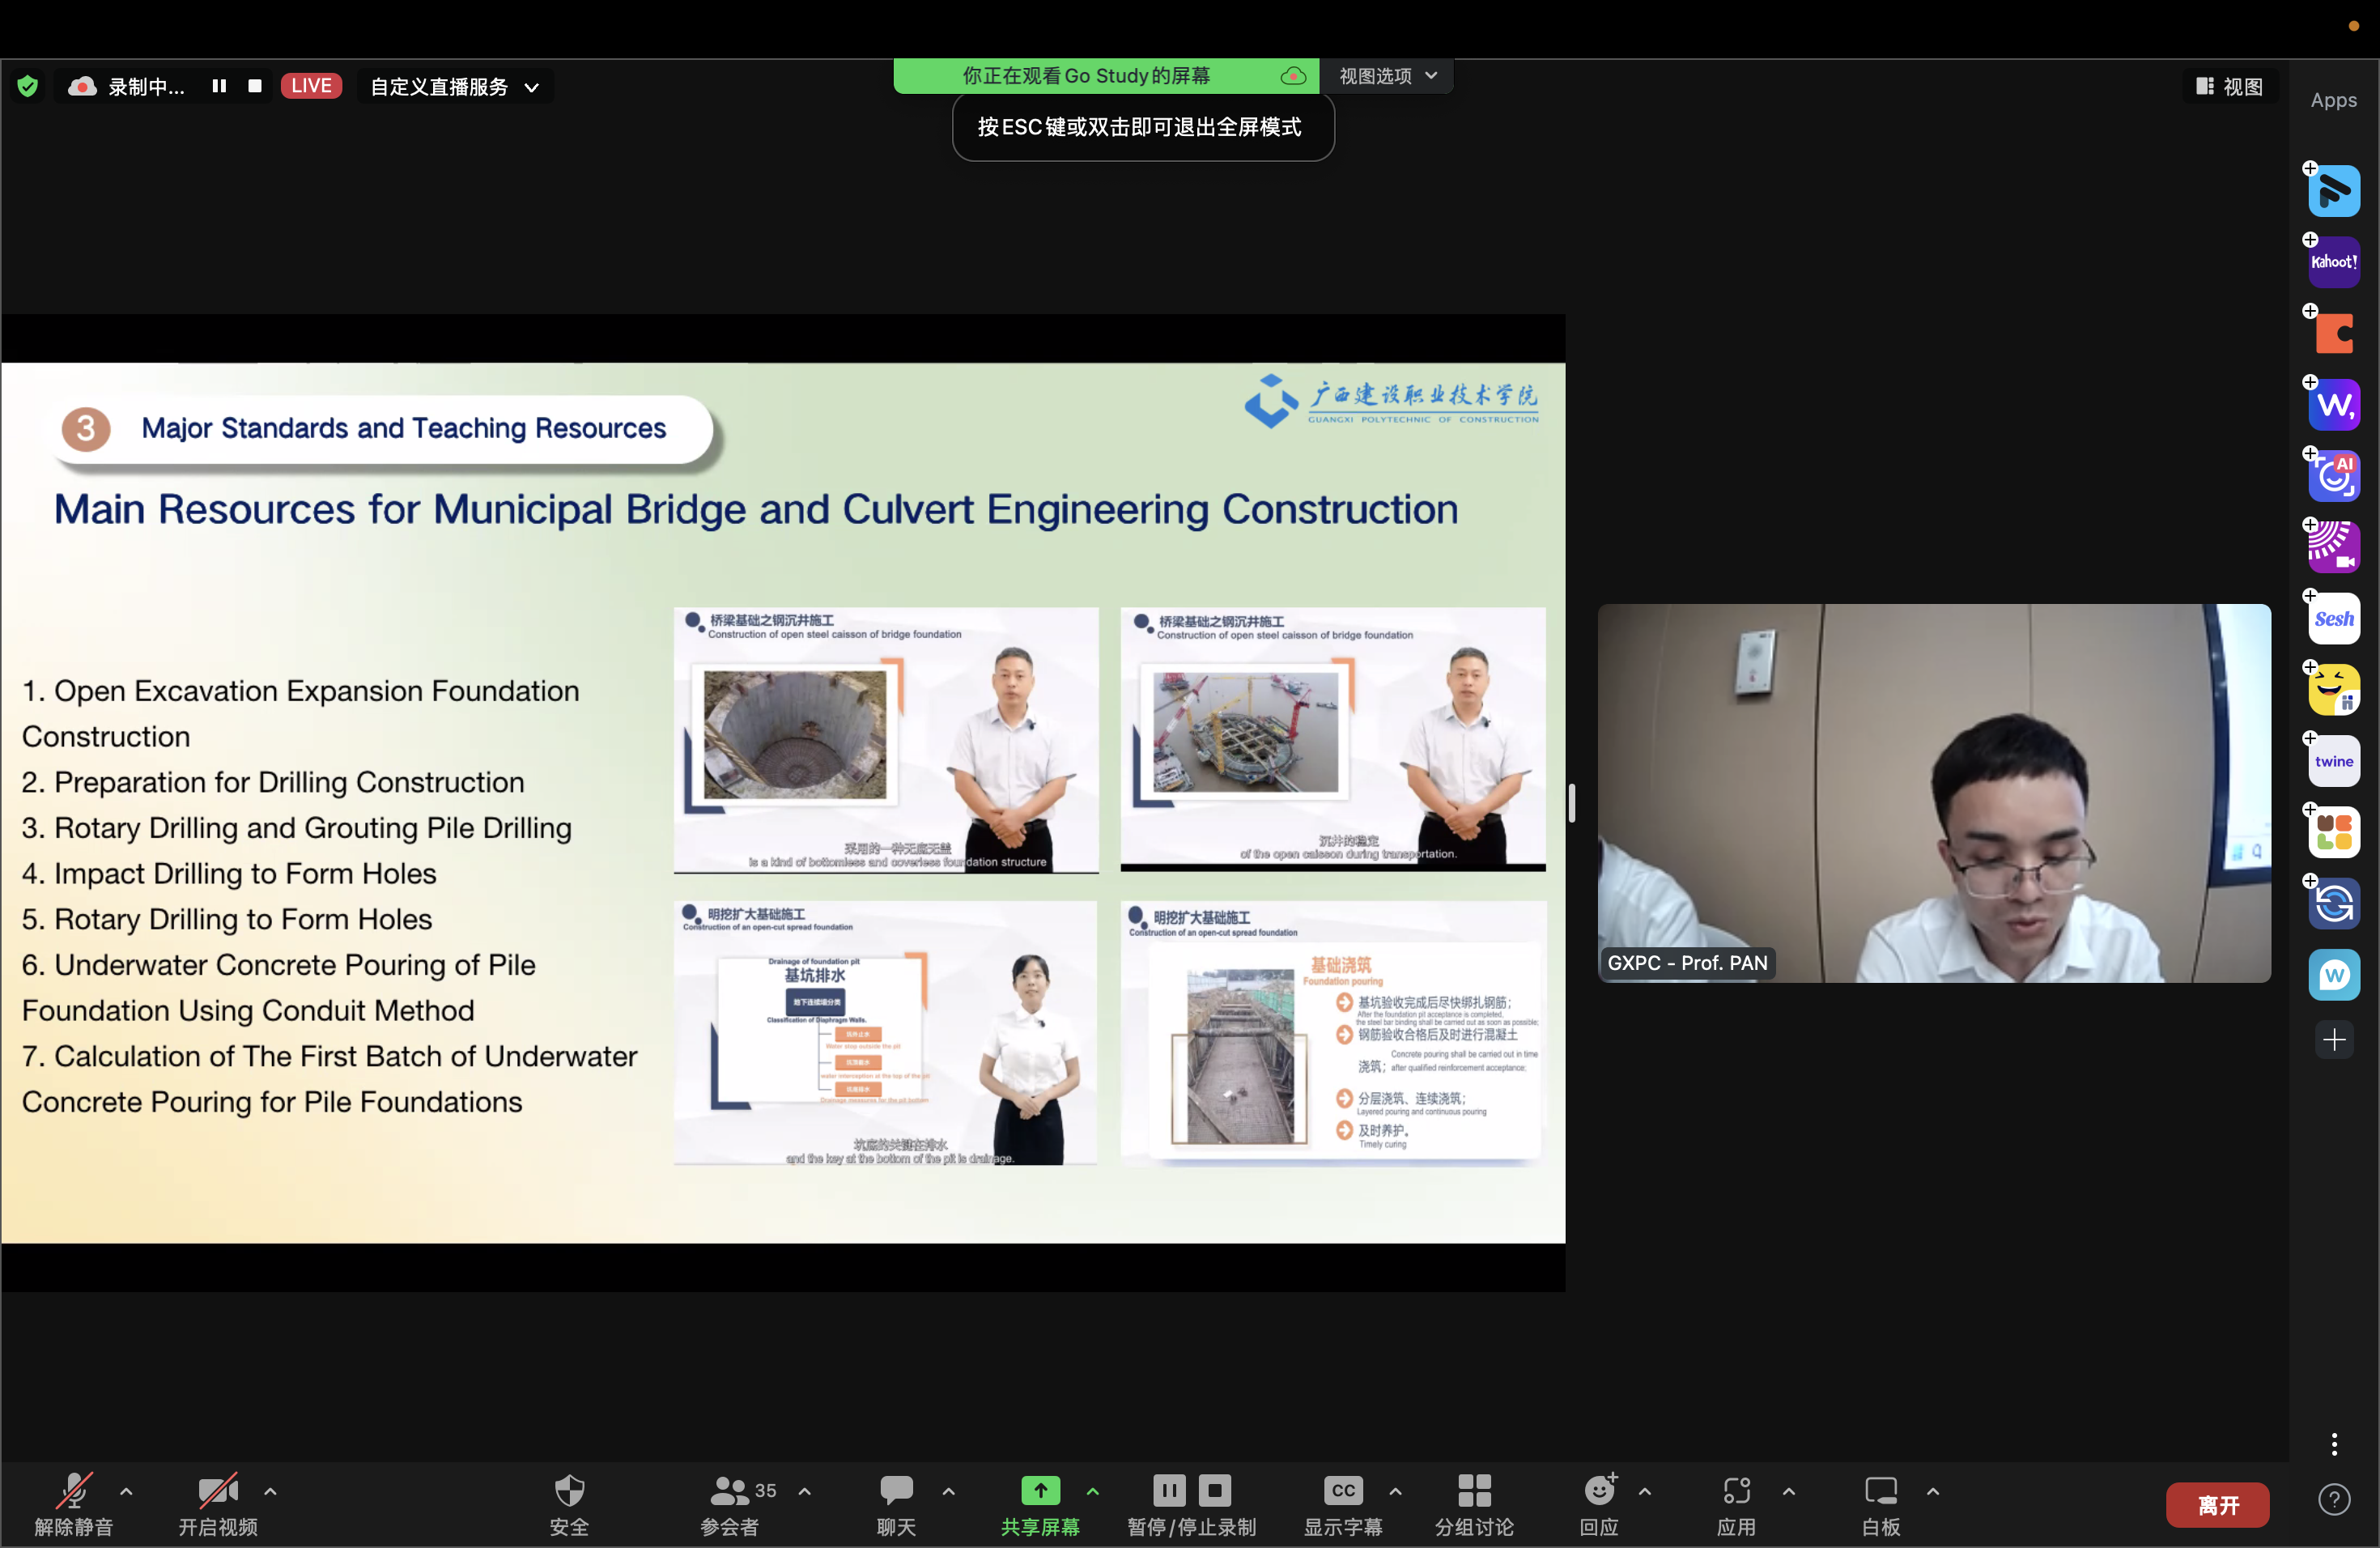
Task: Open the Sesh app icon
Action: point(2333,619)
